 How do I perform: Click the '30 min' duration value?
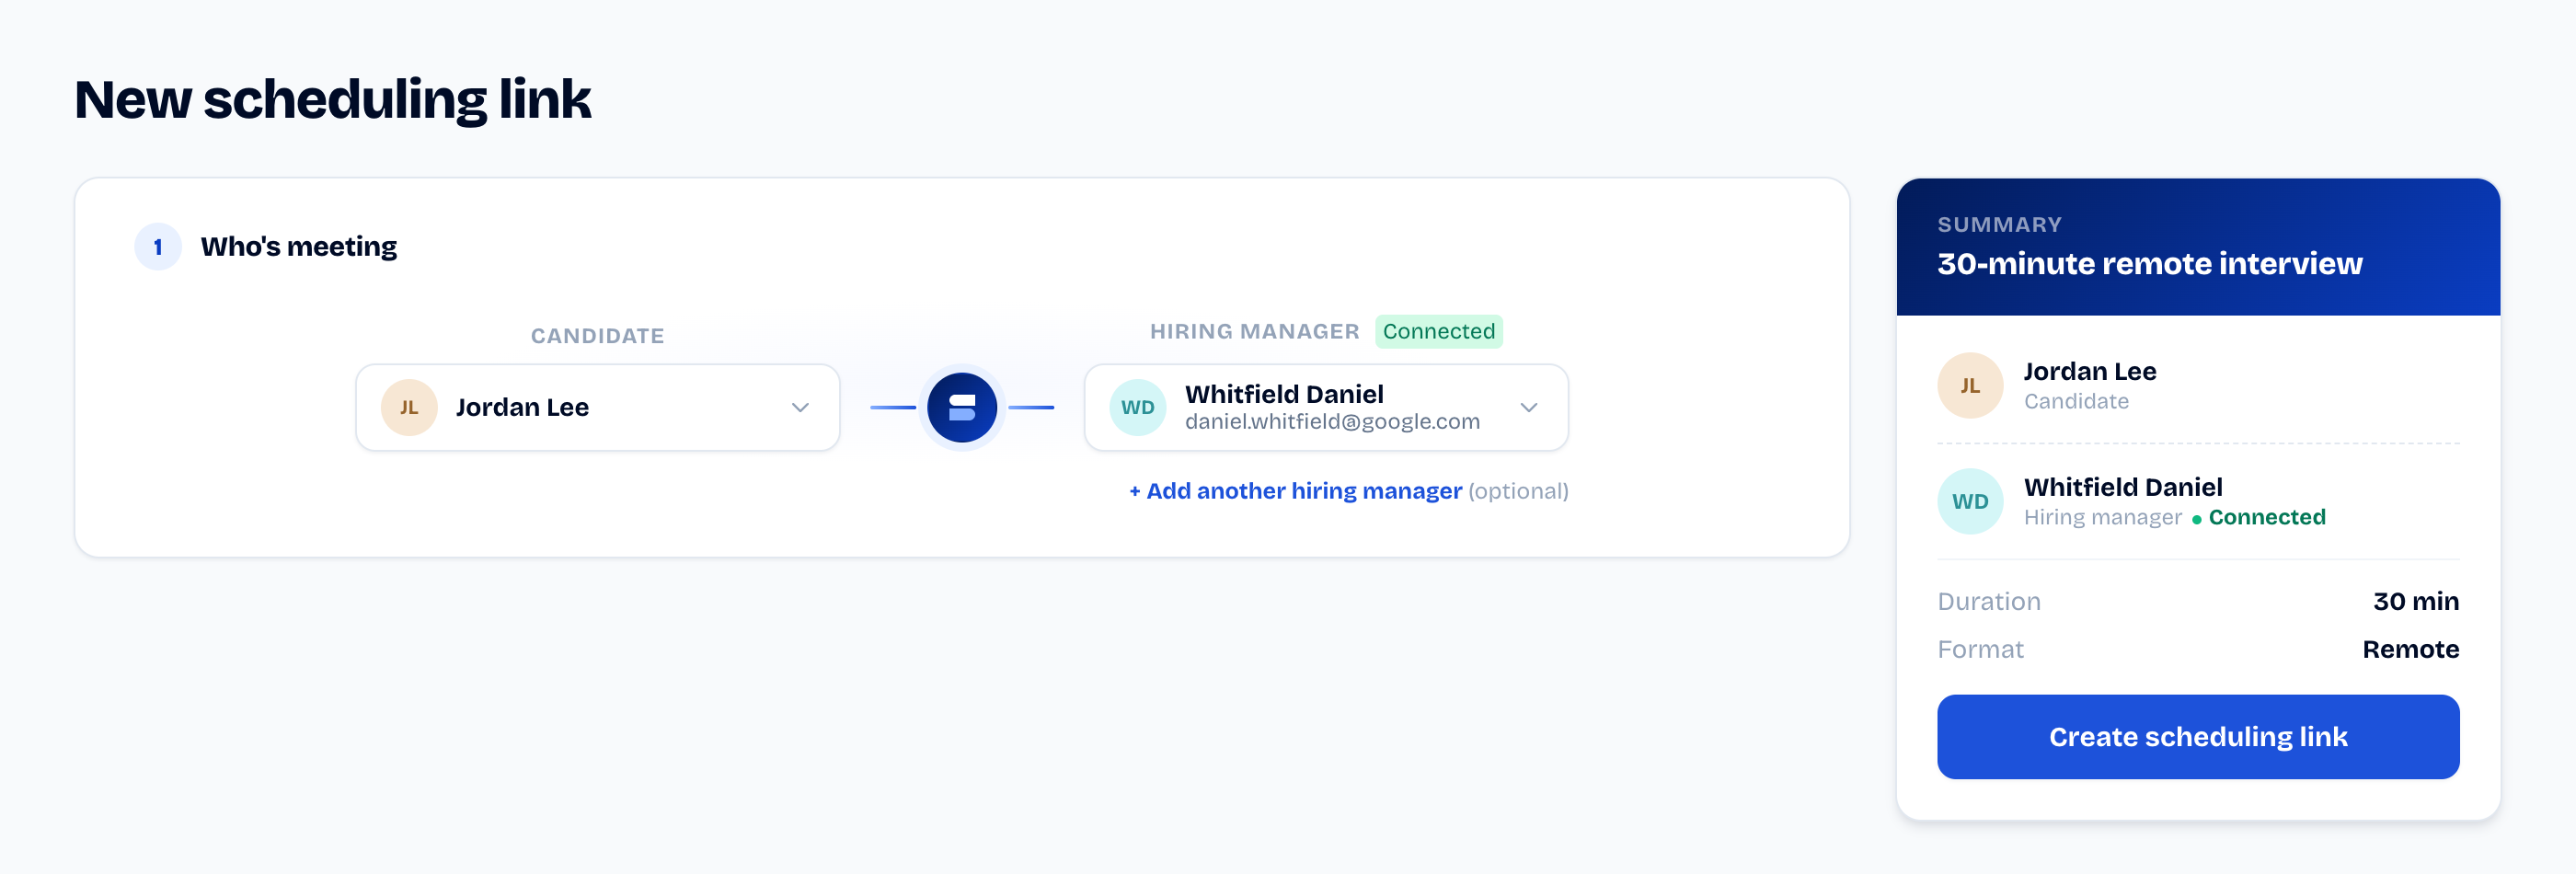tap(2416, 601)
